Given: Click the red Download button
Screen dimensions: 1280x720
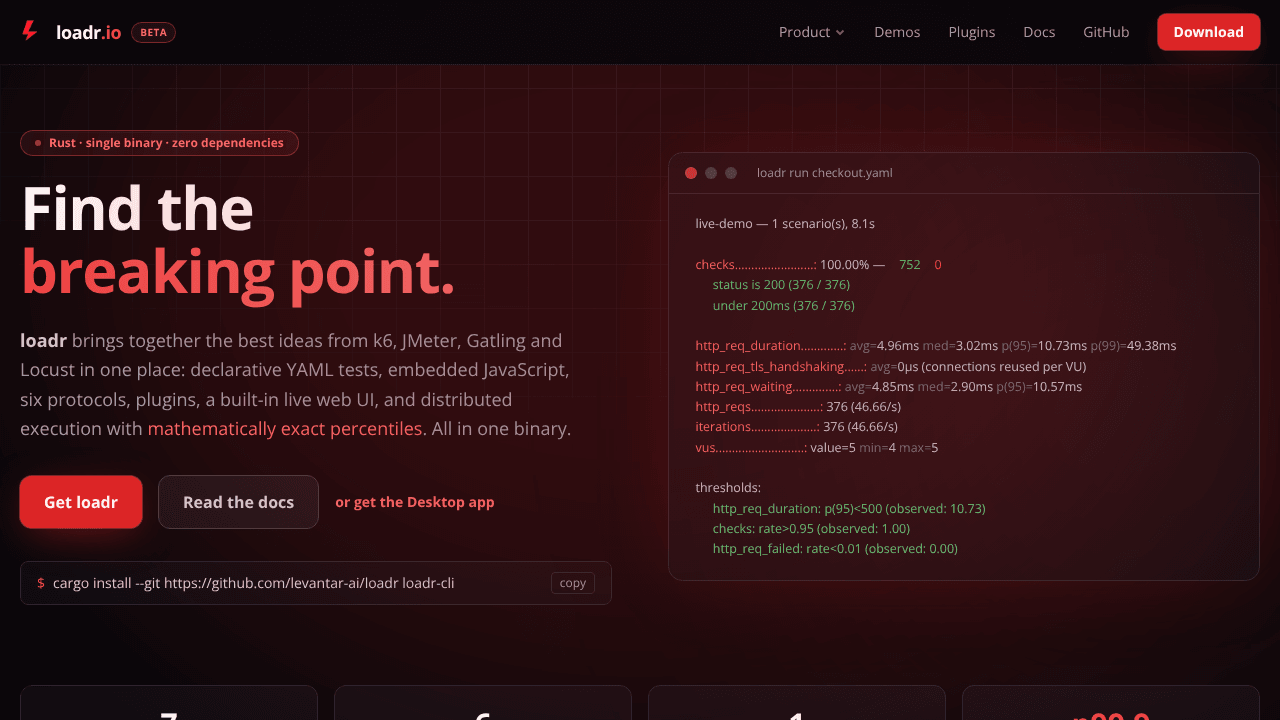Looking at the screenshot, I should [x=1208, y=32].
